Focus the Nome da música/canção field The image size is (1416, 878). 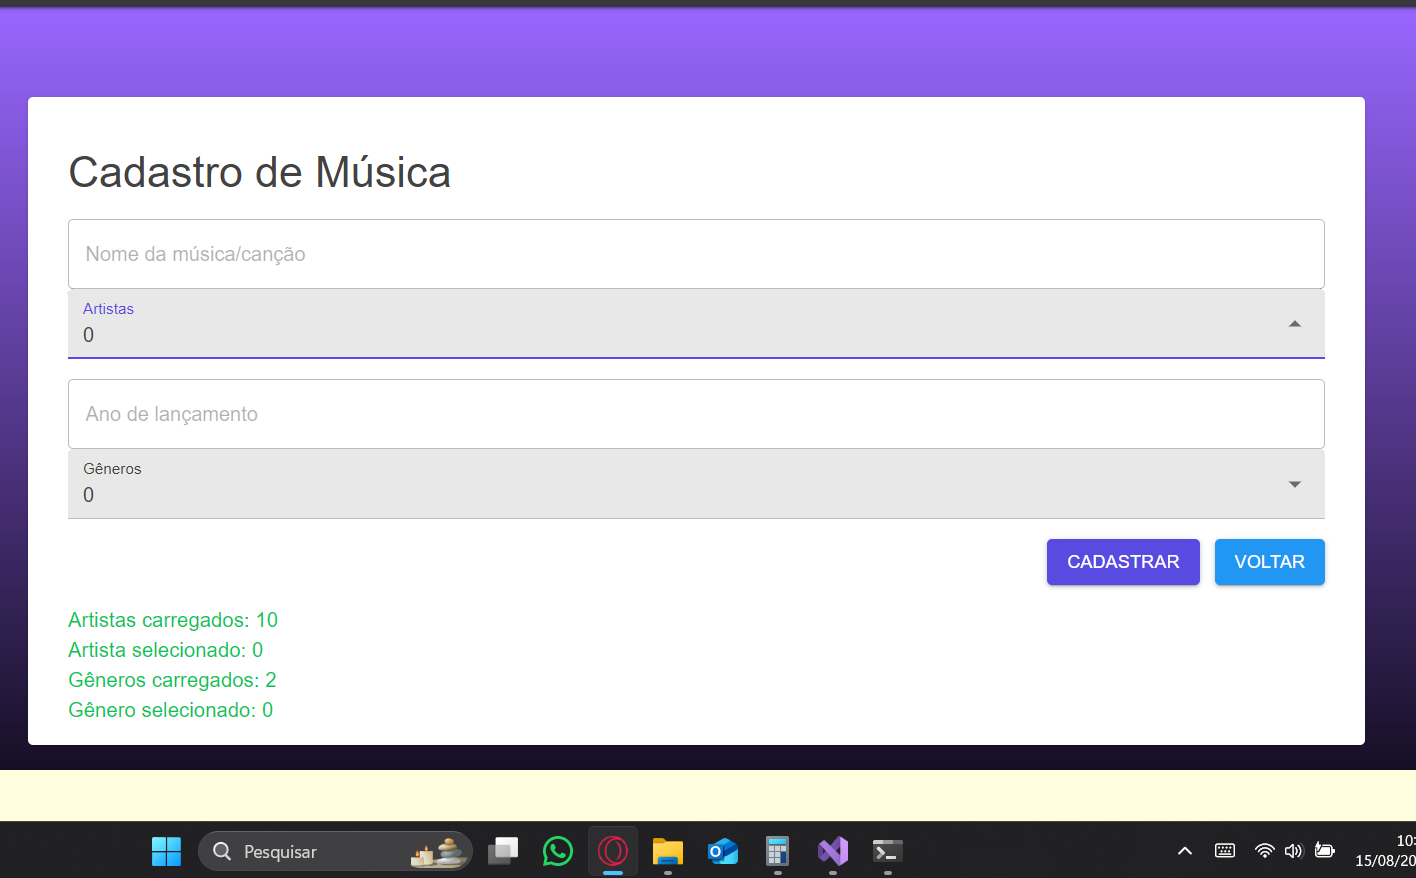pyautogui.click(x=696, y=254)
